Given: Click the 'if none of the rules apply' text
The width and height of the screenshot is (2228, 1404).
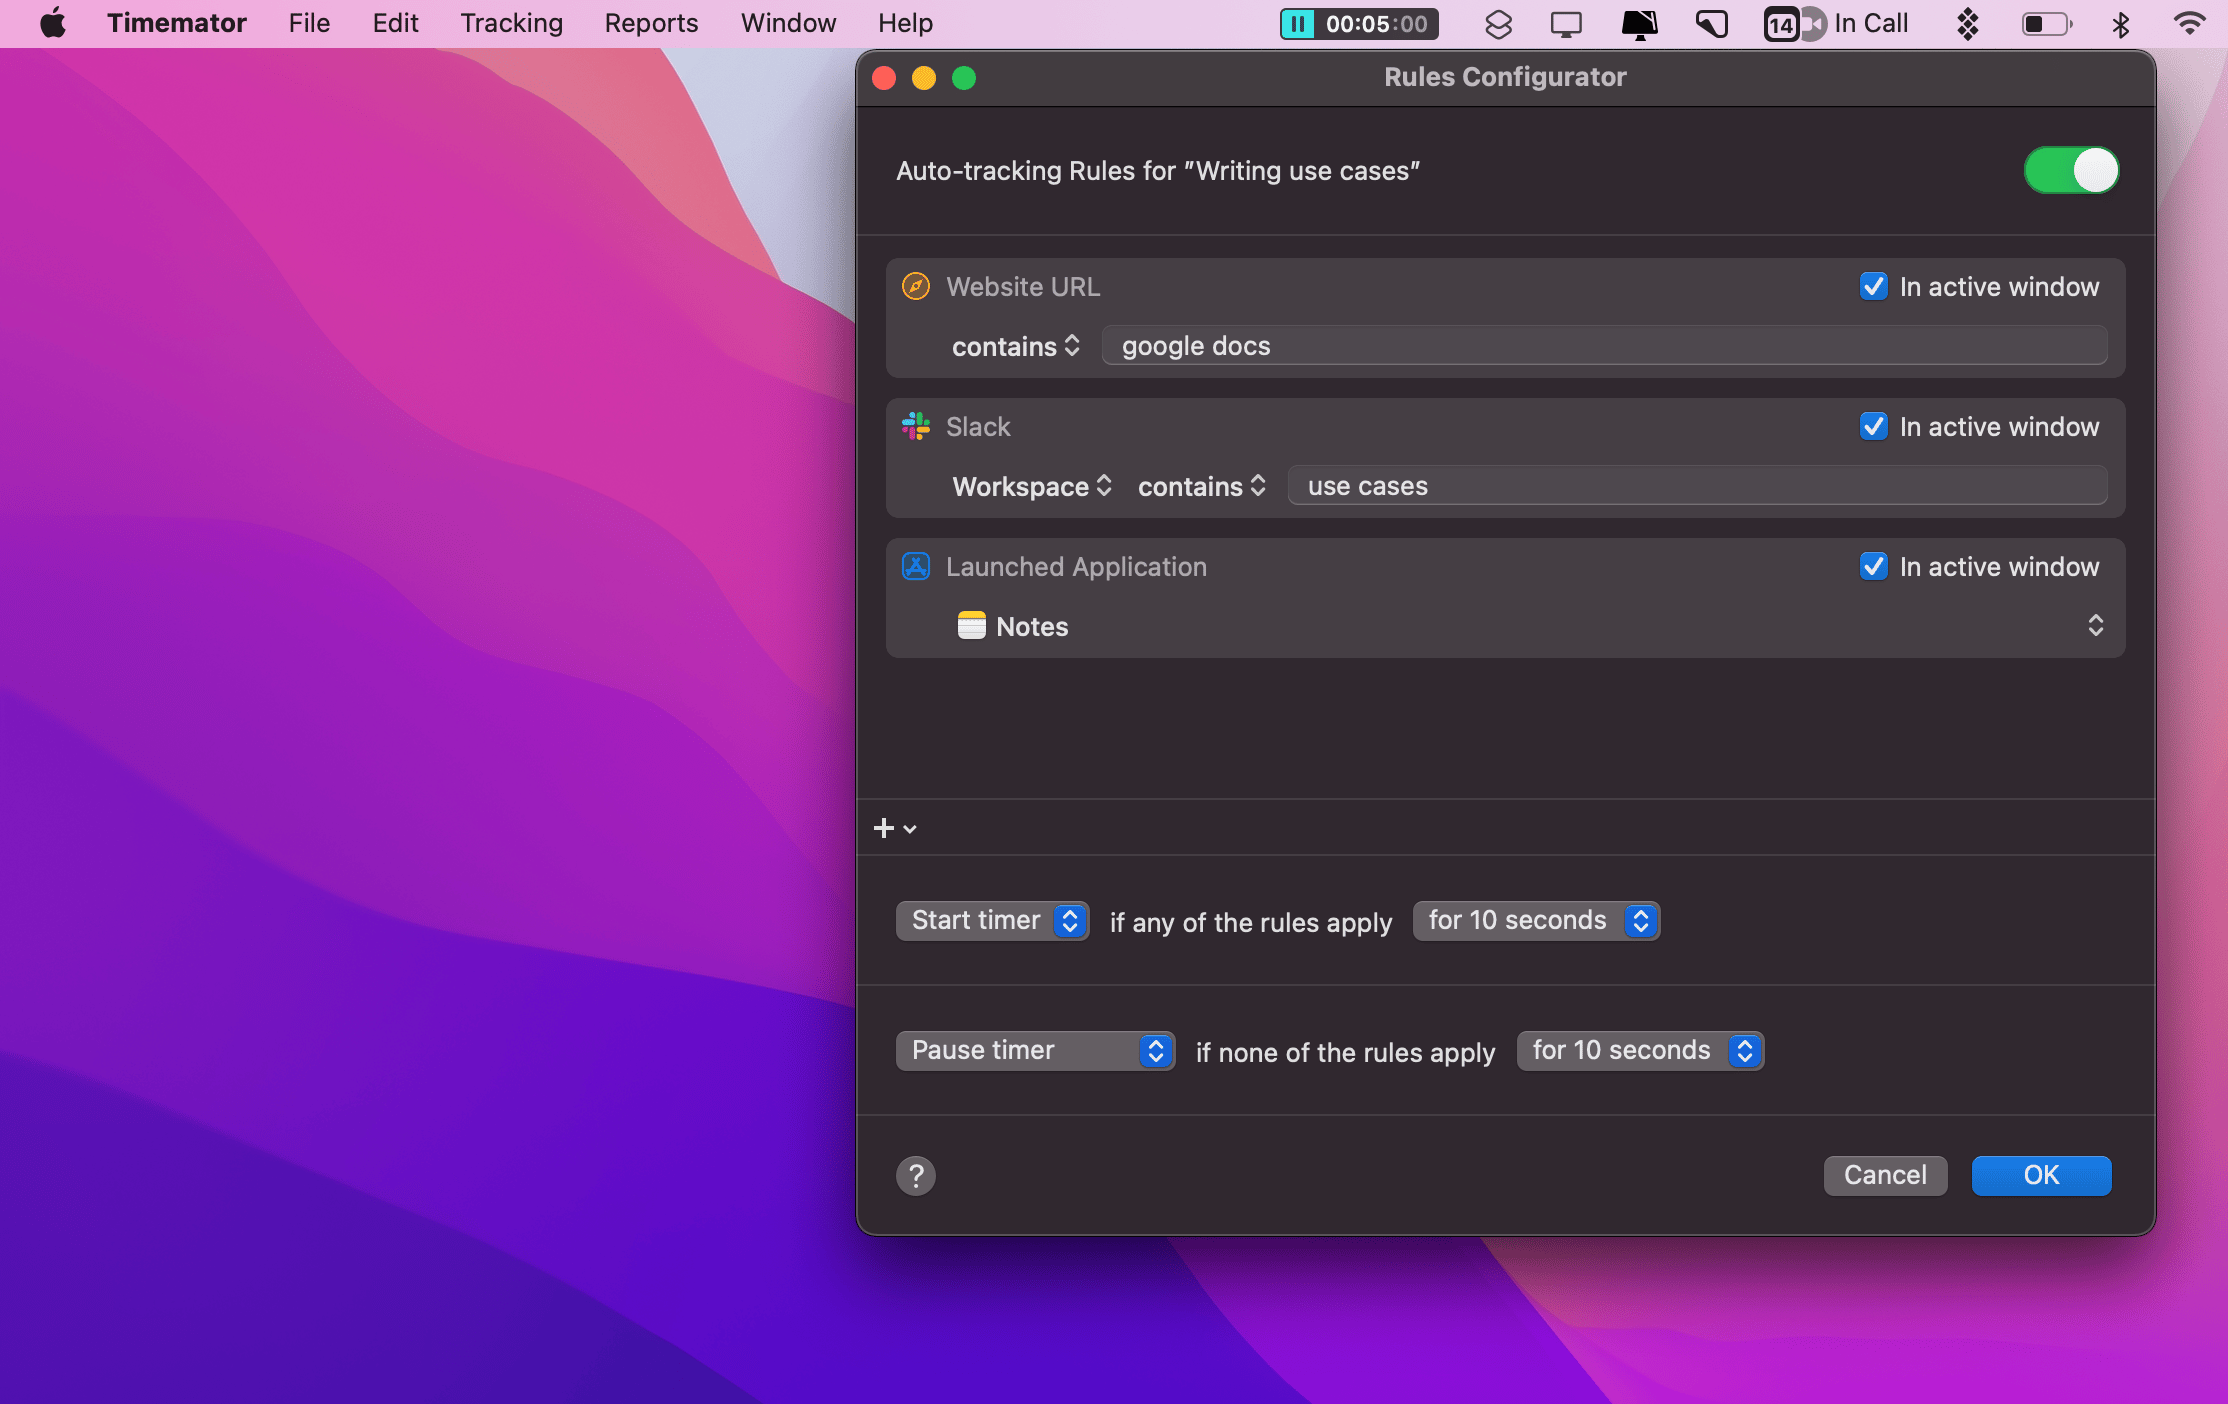Looking at the screenshot, I should pos(1346,1053).
